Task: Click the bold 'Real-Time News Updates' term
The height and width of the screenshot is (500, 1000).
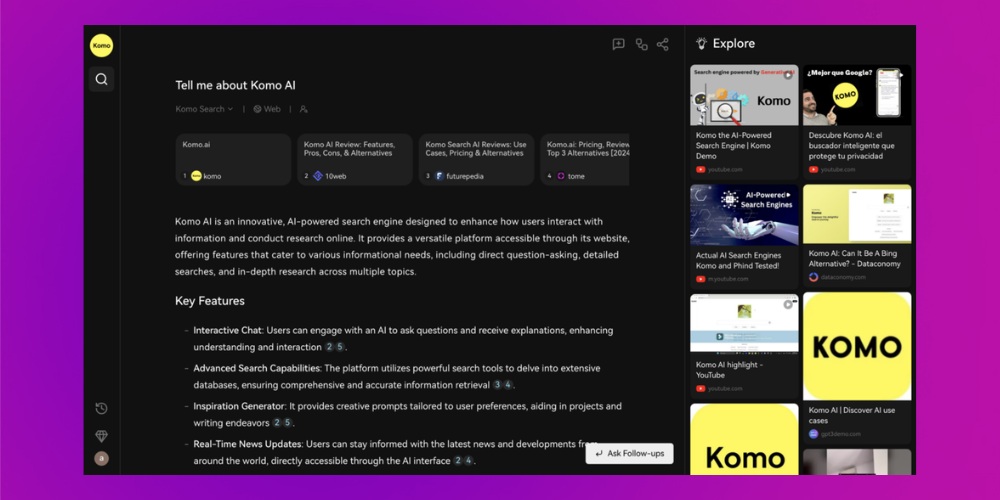Action: (x=247, y=444)
